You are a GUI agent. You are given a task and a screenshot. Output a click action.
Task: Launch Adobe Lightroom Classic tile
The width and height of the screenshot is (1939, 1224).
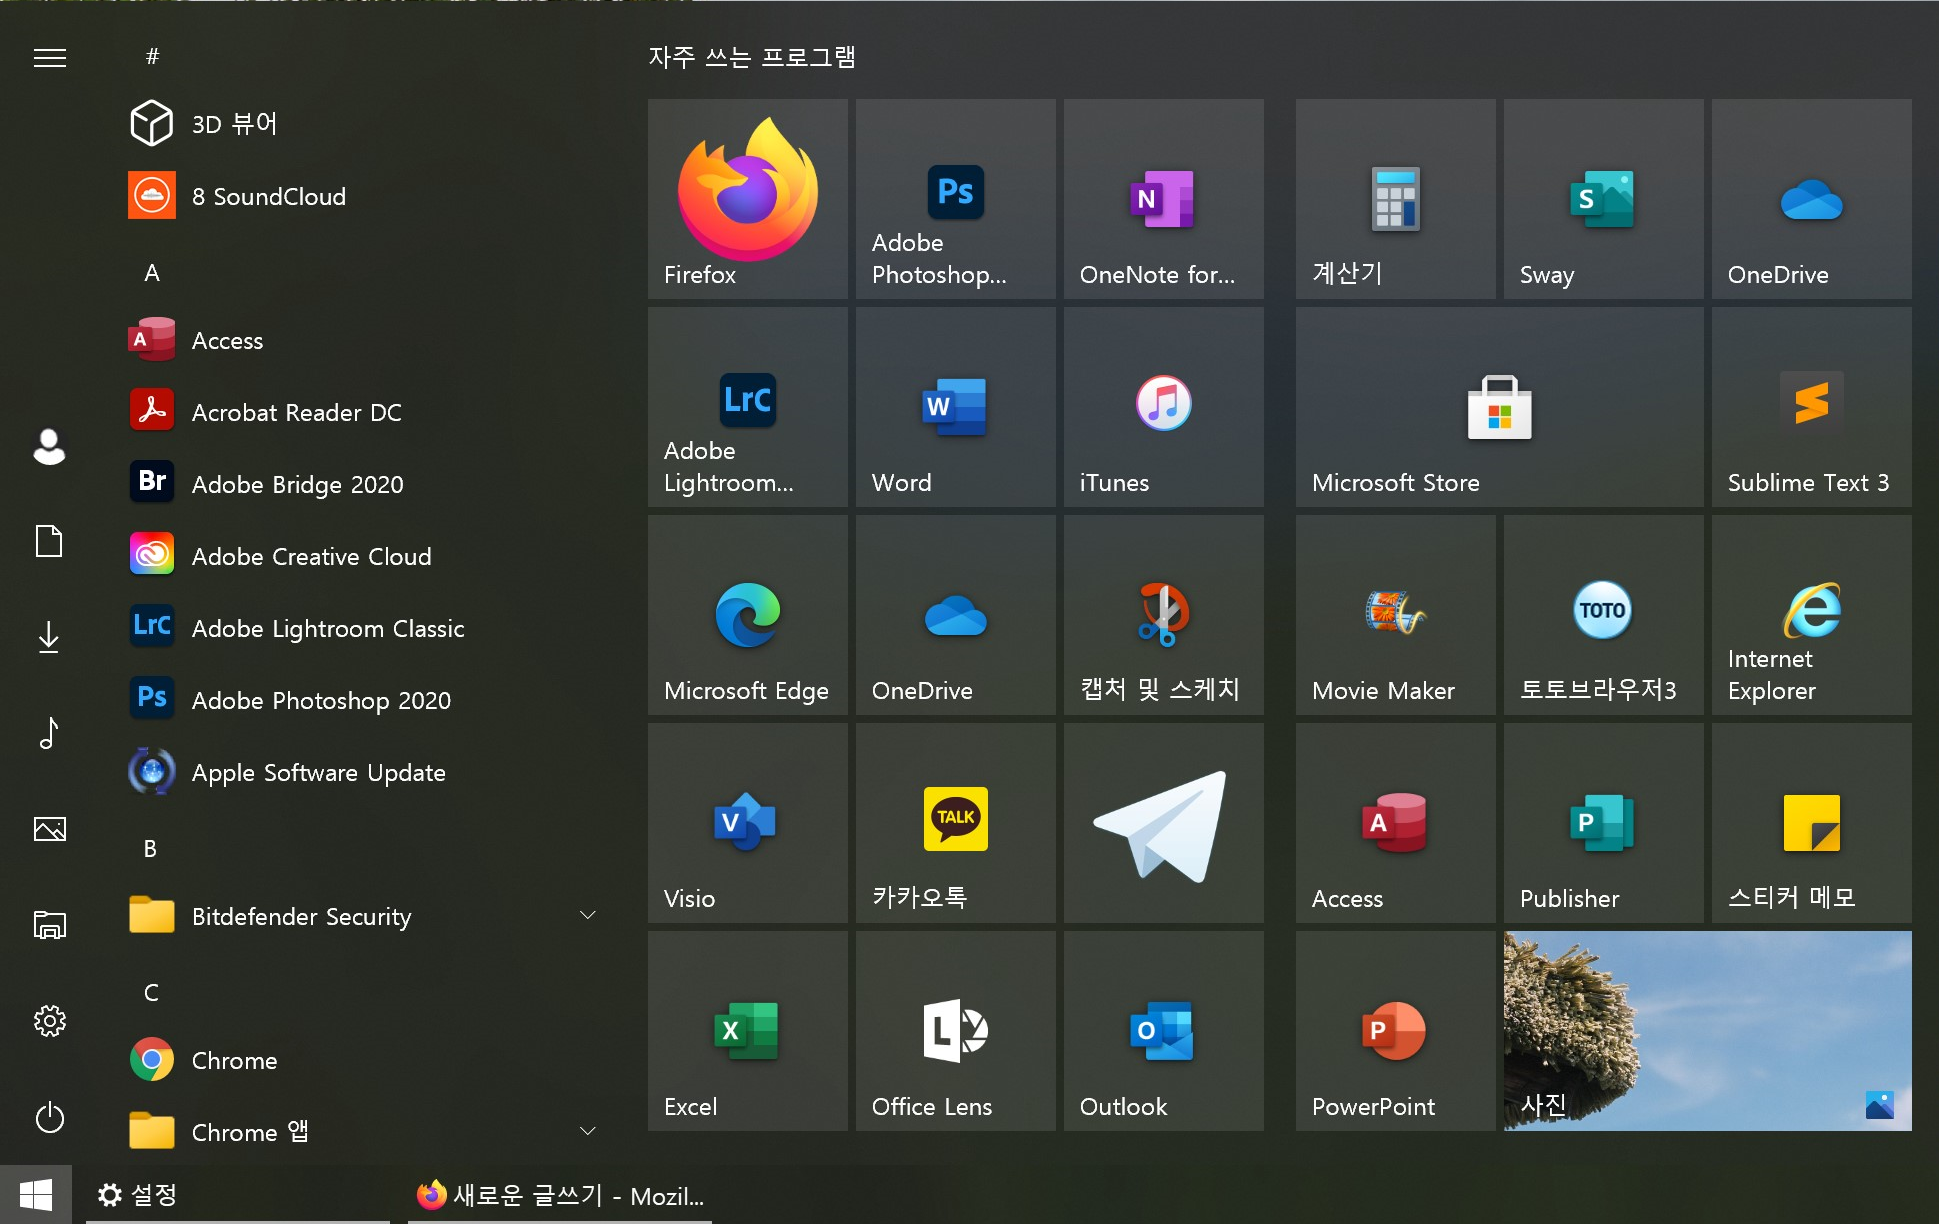click(747, 406)
